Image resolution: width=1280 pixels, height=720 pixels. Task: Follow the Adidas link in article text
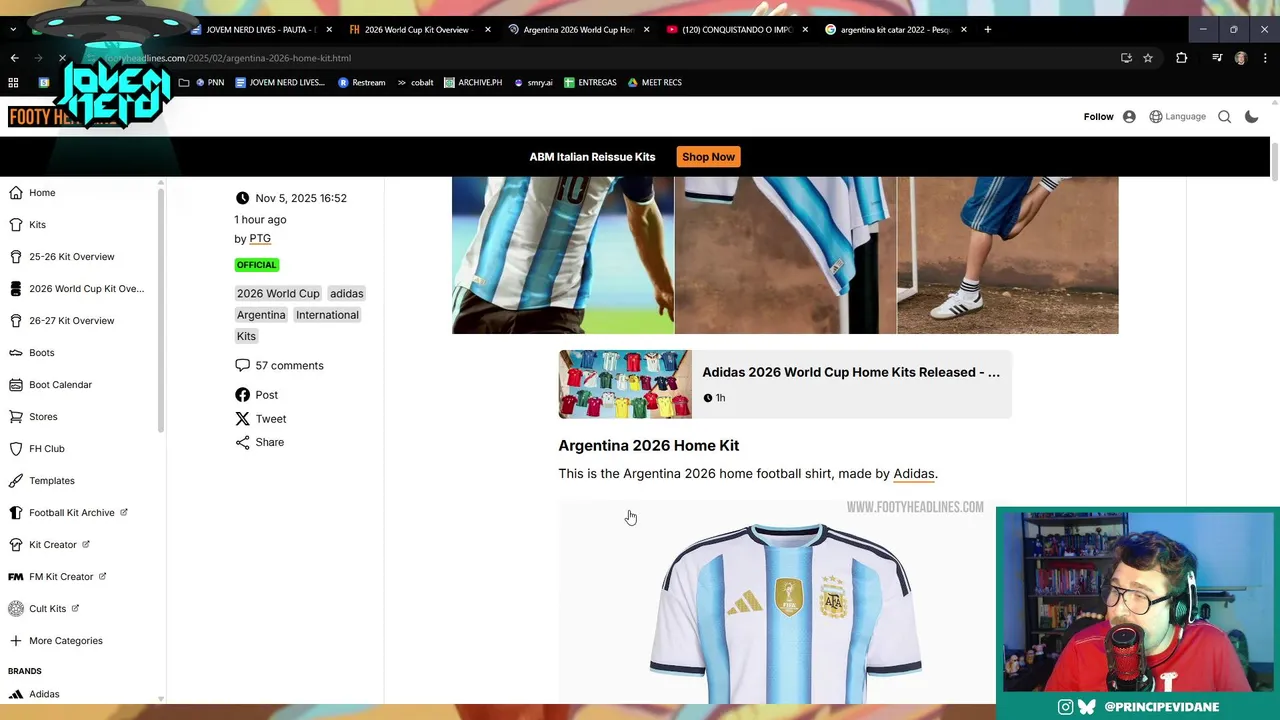pos(914,474)
